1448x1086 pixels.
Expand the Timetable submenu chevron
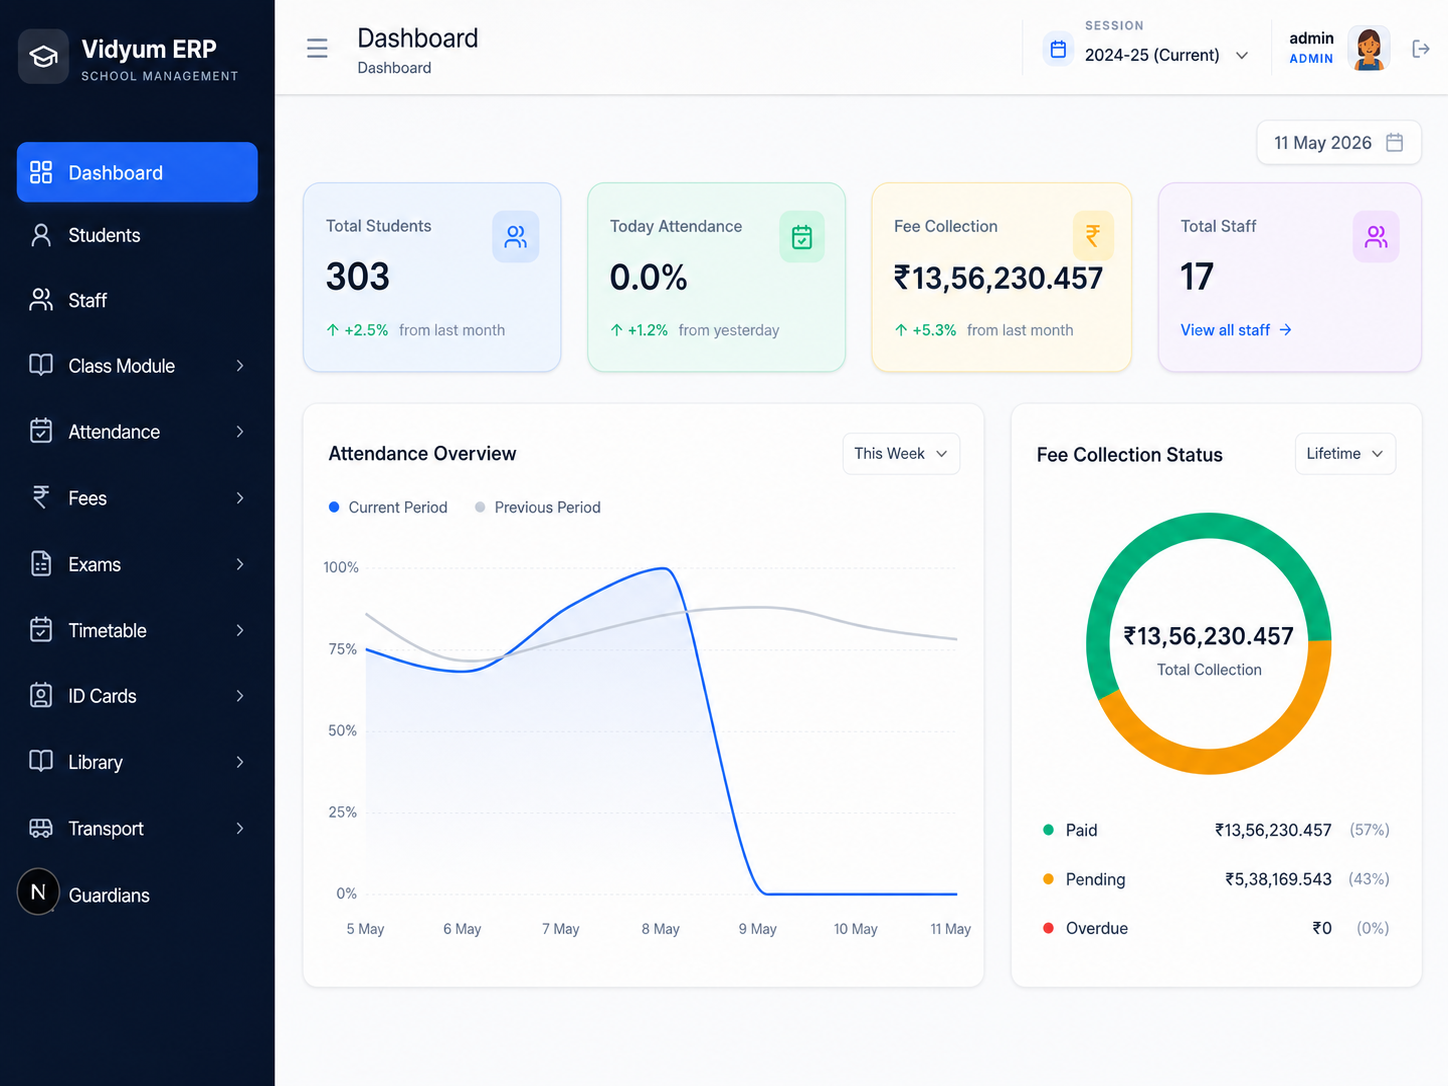[x=240, y=630]
